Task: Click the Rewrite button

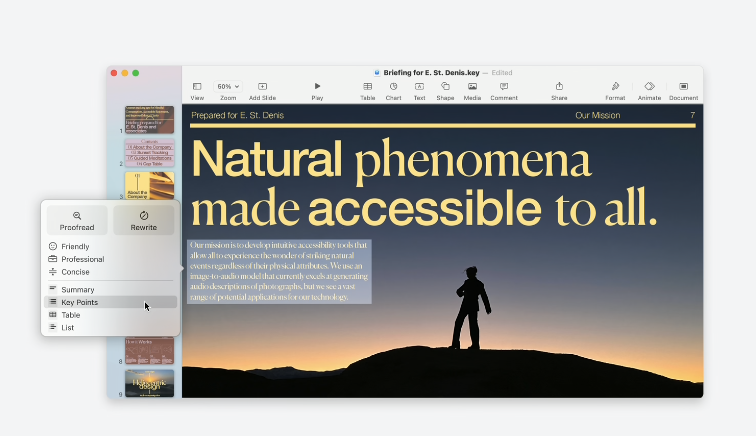Action: 144,220
